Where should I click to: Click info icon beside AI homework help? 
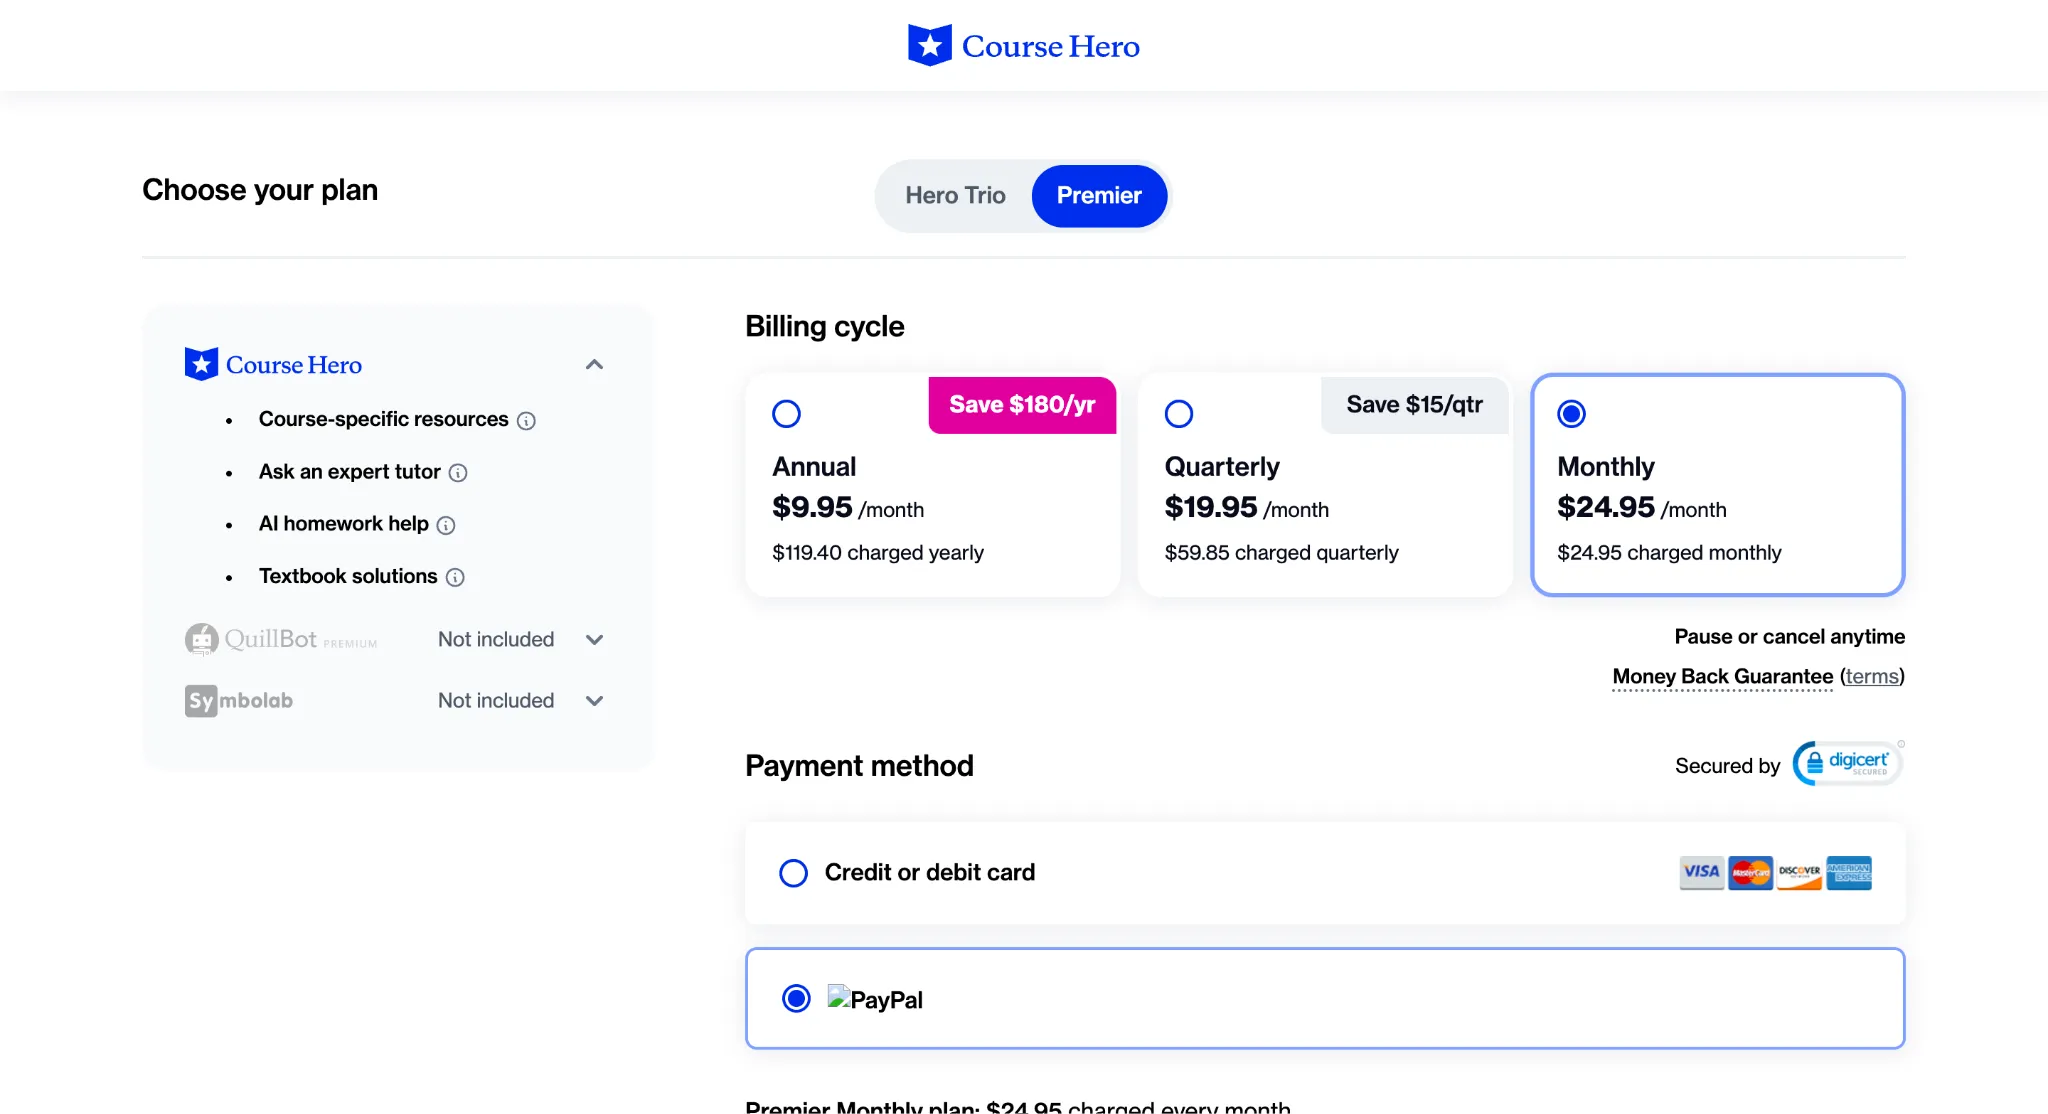(x=446, y=525)
